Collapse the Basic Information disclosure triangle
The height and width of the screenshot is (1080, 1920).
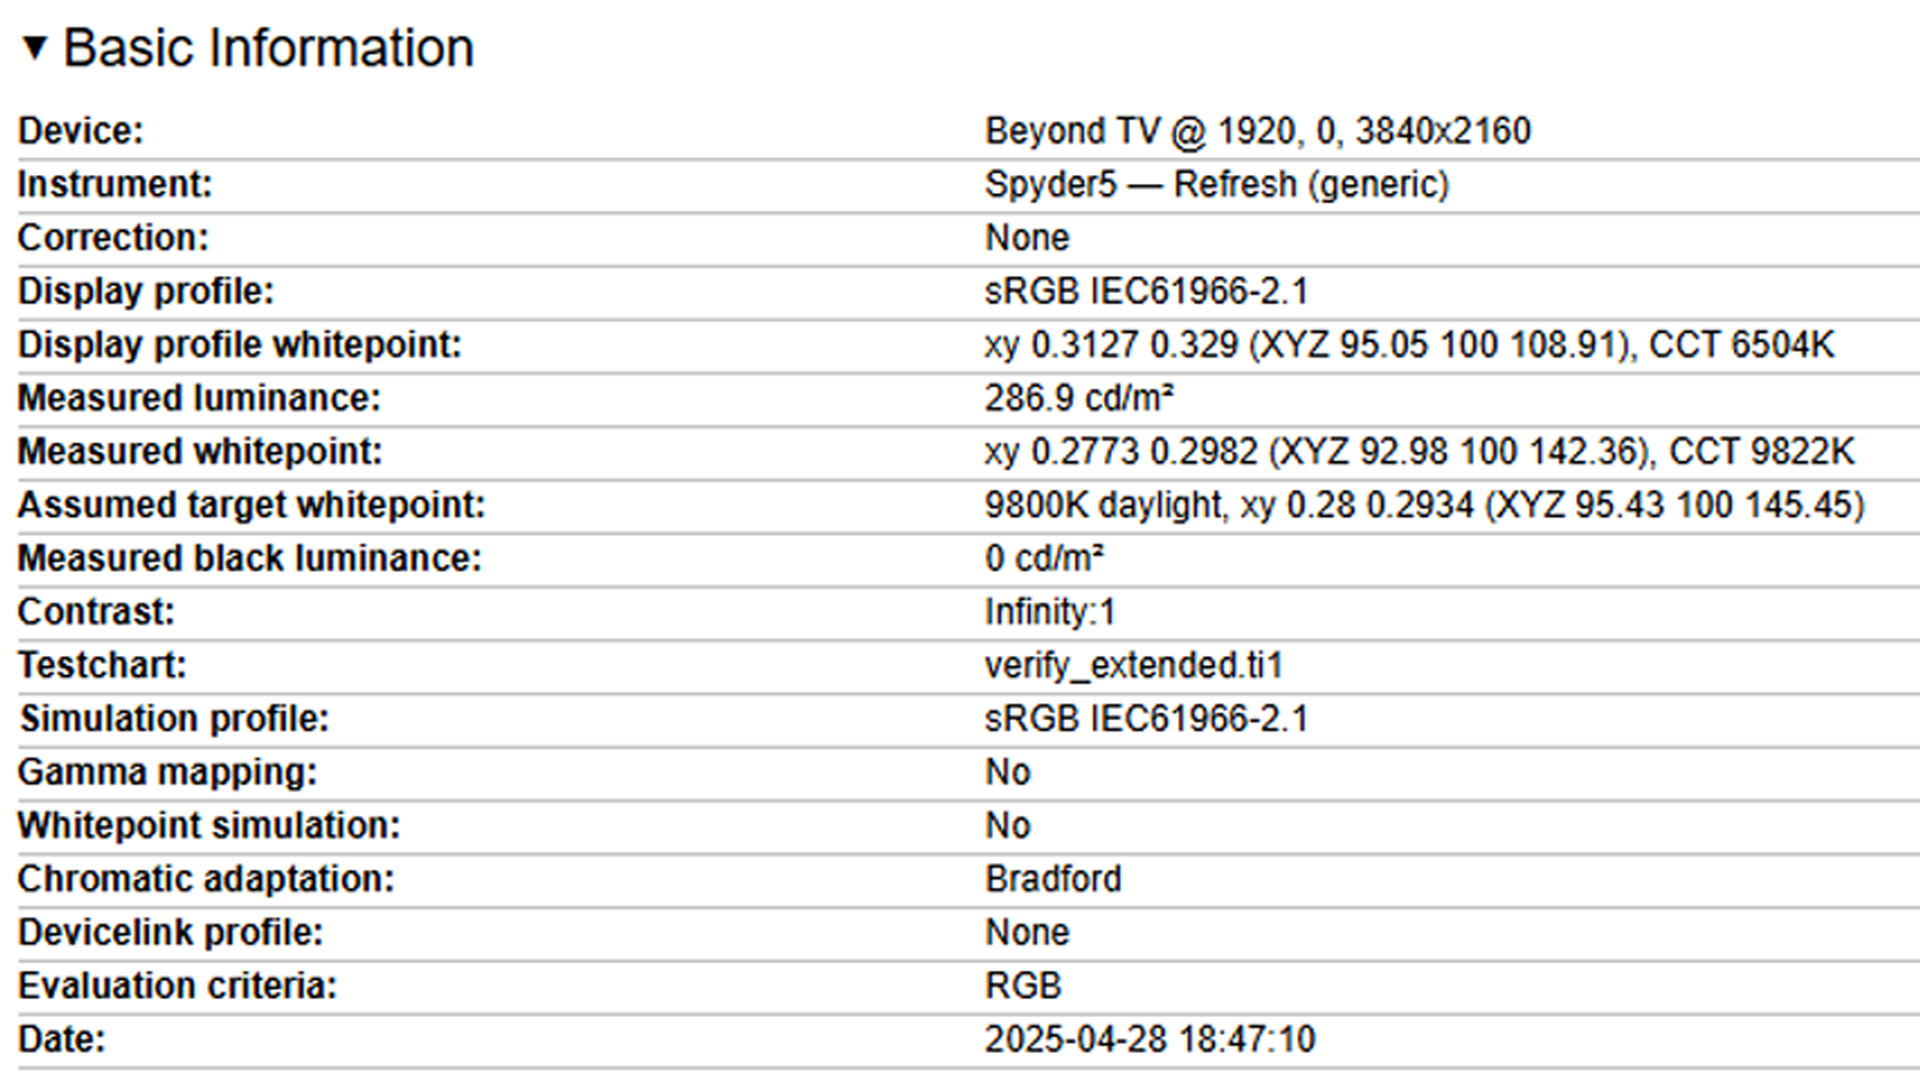coord(35,47)
